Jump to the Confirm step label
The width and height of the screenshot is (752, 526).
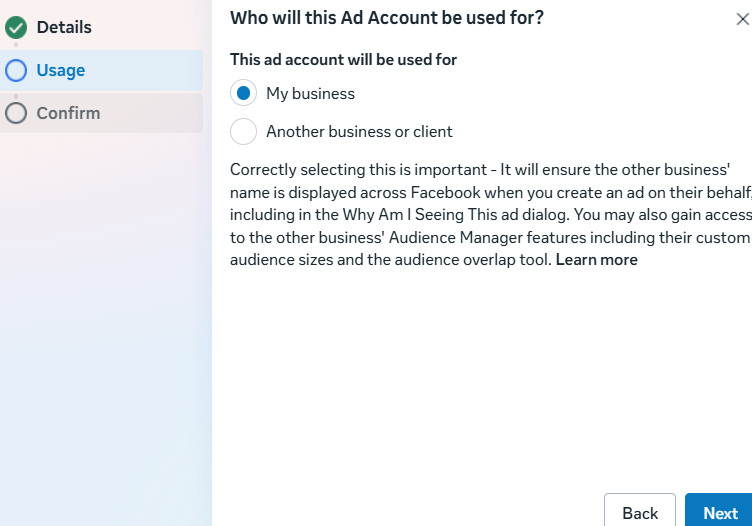[x=68, y=113]
